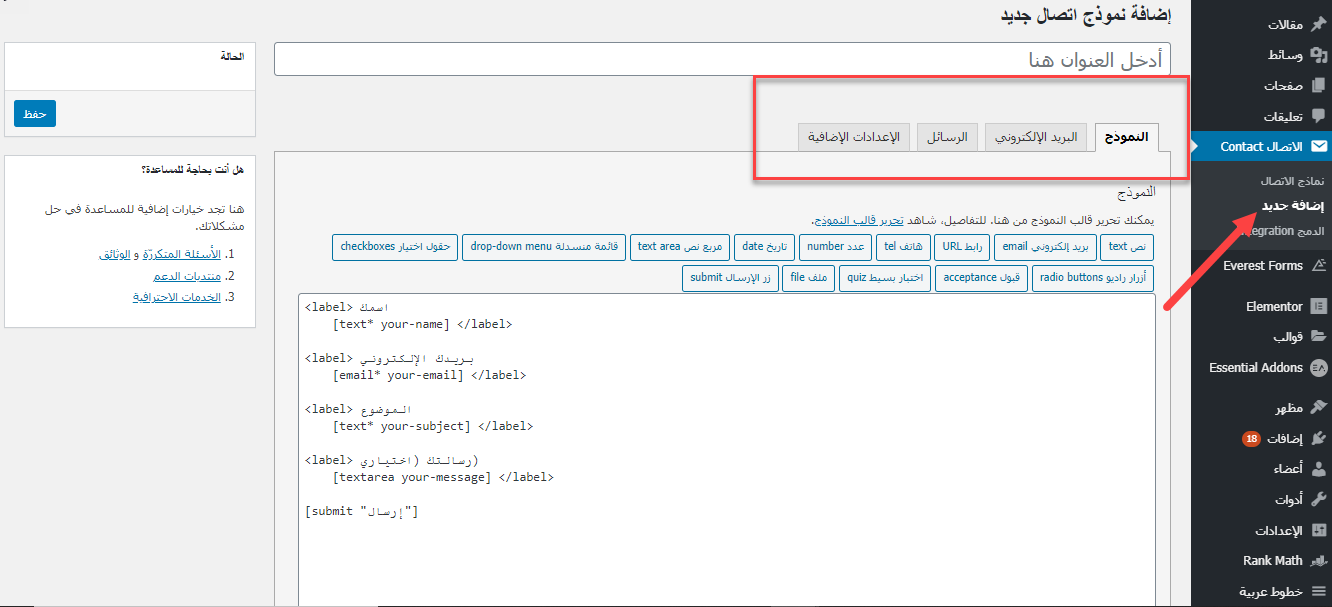The image size is (1332, 607).
Task: Open the الوثائق (Docs) help link
Action: click(x=116, y=254)
